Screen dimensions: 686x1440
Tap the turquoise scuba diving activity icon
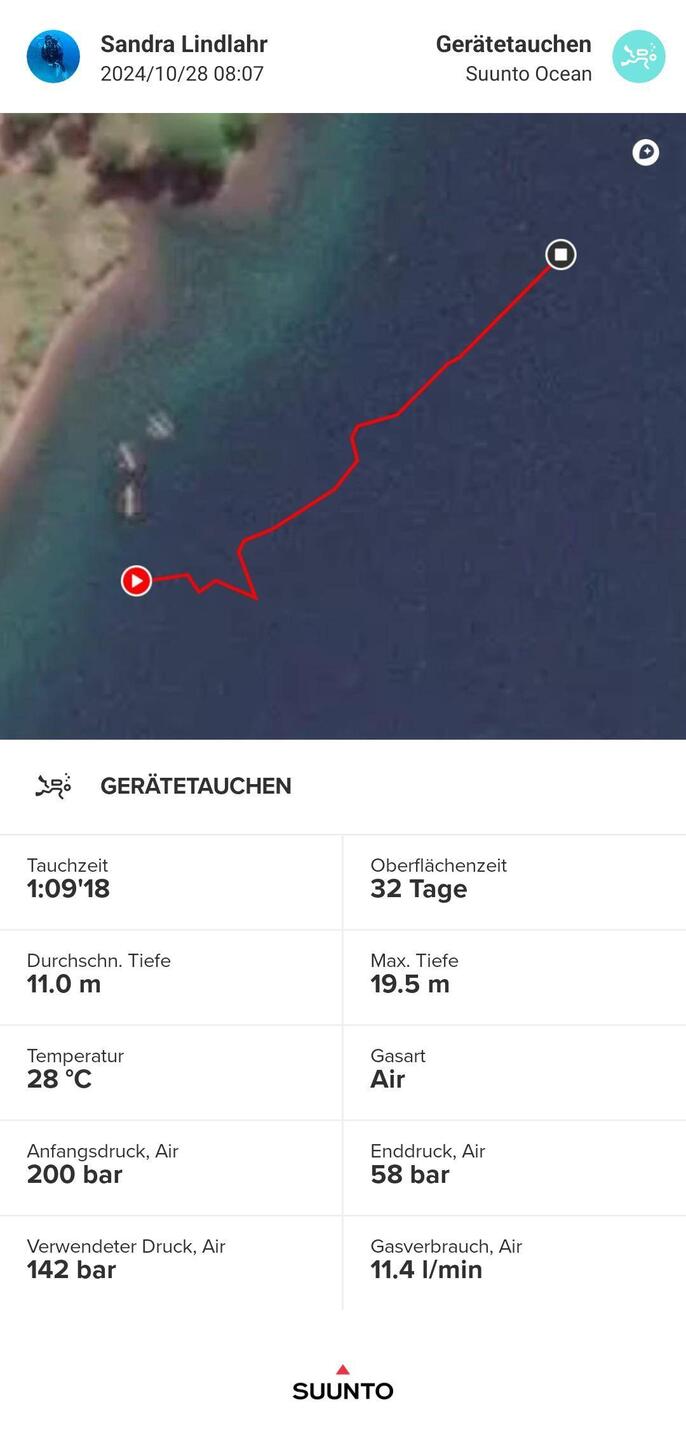point(638,56)
